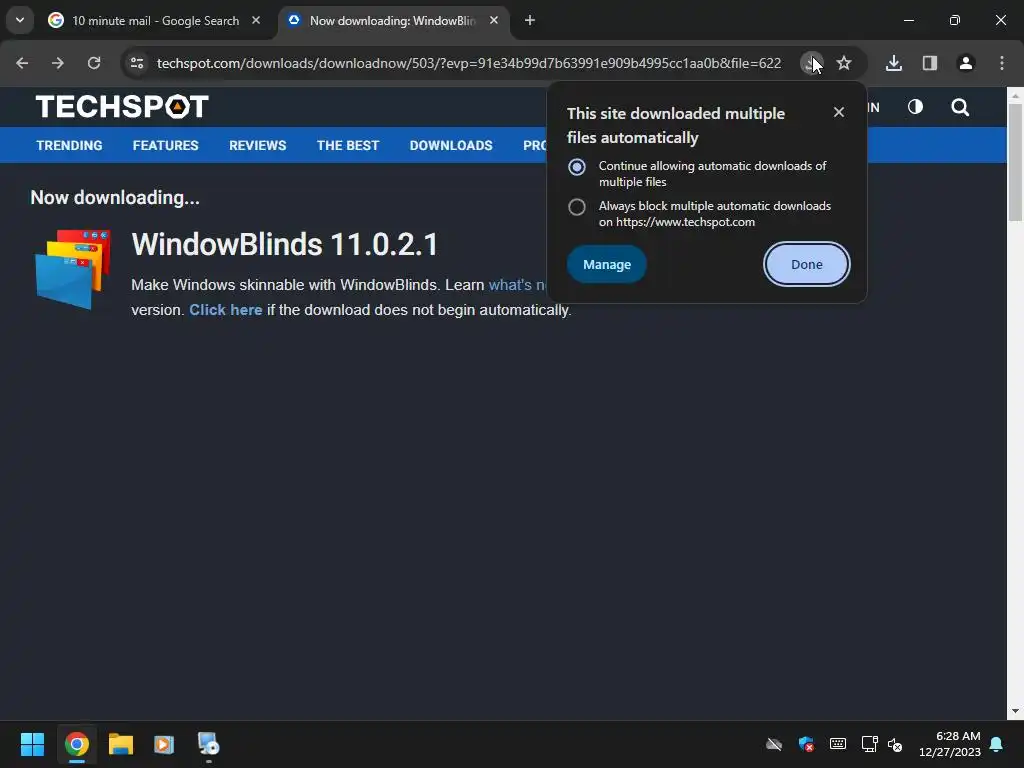This screenshot has width=1024, height=768.
Task: Reload the current page
Action: [94, 63]
